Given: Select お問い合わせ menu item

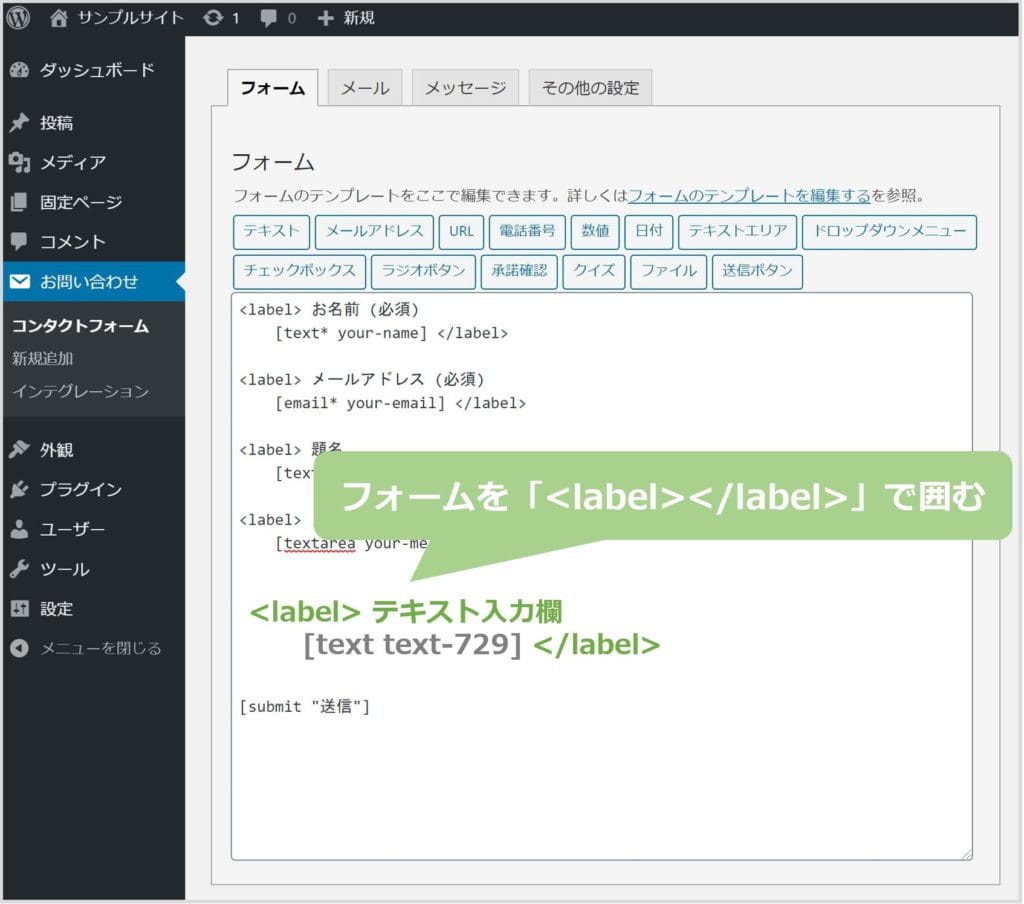Looking at the screenshot, I should pyautogui.click(x=94, y=282).
